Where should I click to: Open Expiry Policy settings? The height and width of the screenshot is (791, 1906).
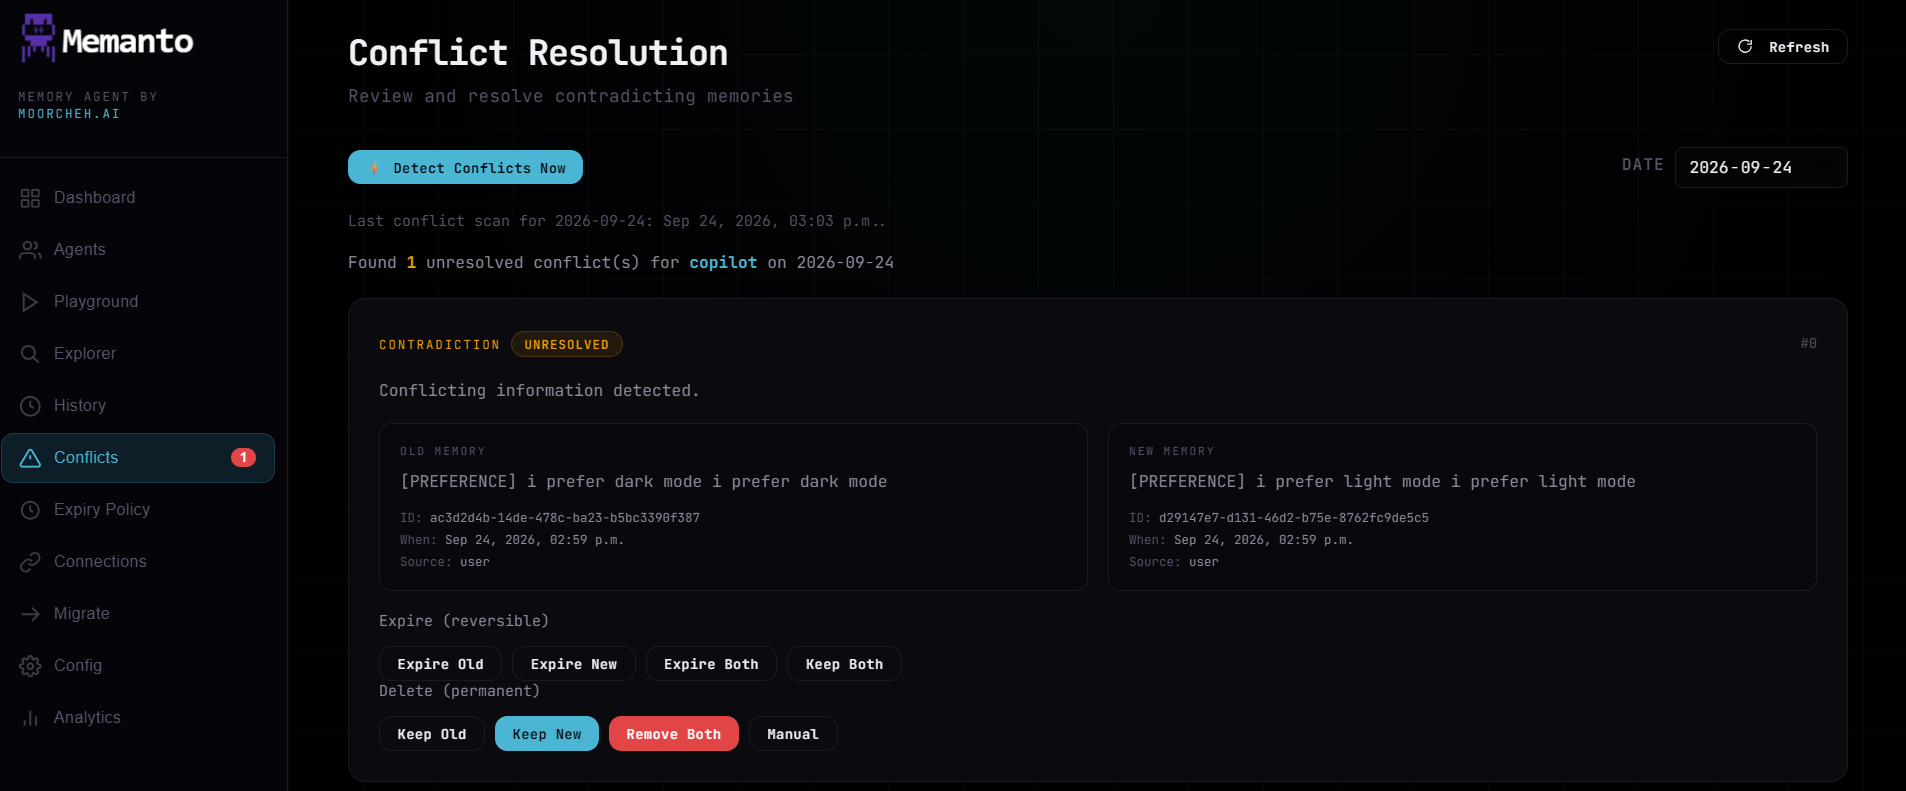[138, 510]
